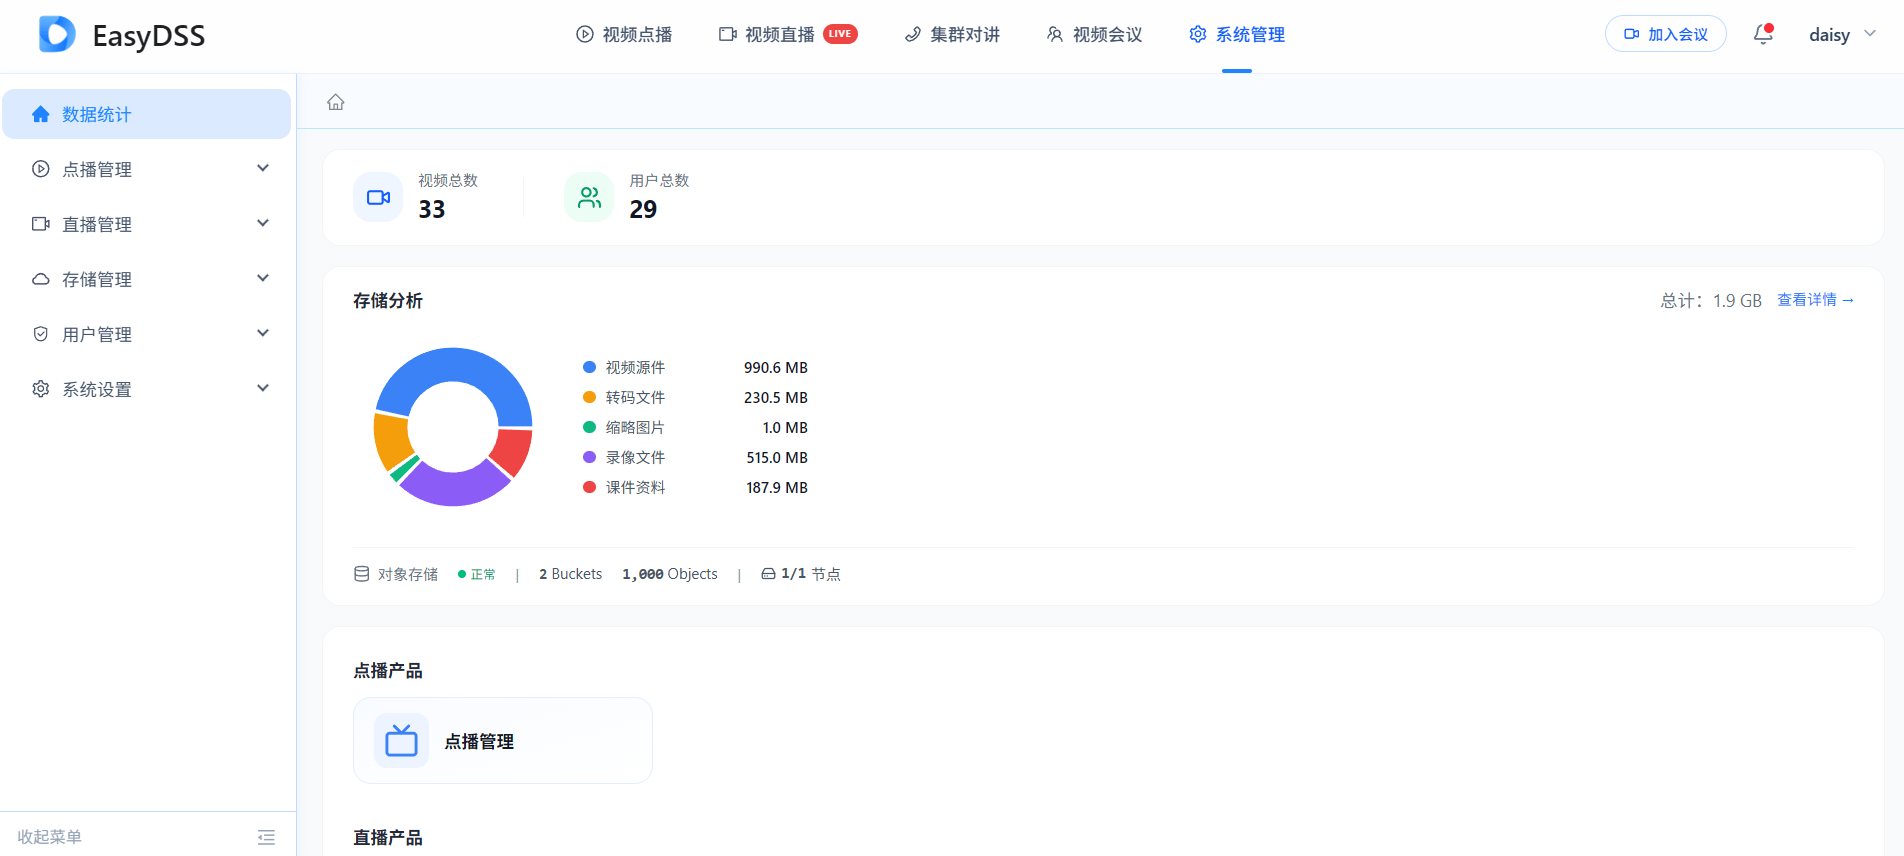Click the 直播管理 camera icon in sidebar

point(41,224)
